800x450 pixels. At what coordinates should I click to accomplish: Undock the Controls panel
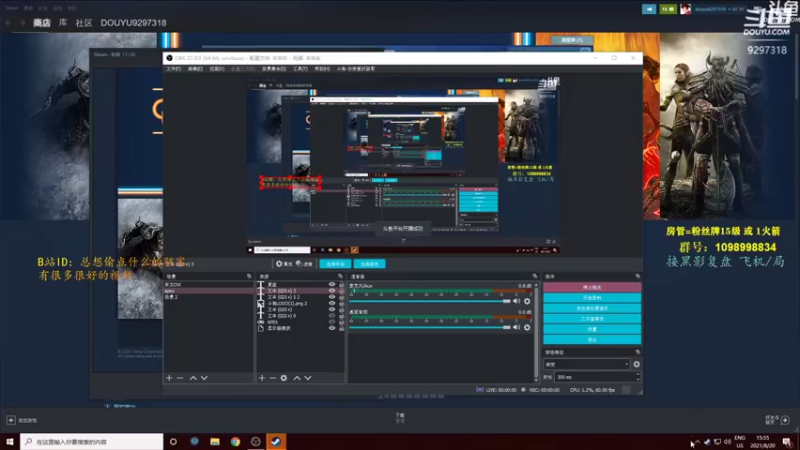(637, 277)
